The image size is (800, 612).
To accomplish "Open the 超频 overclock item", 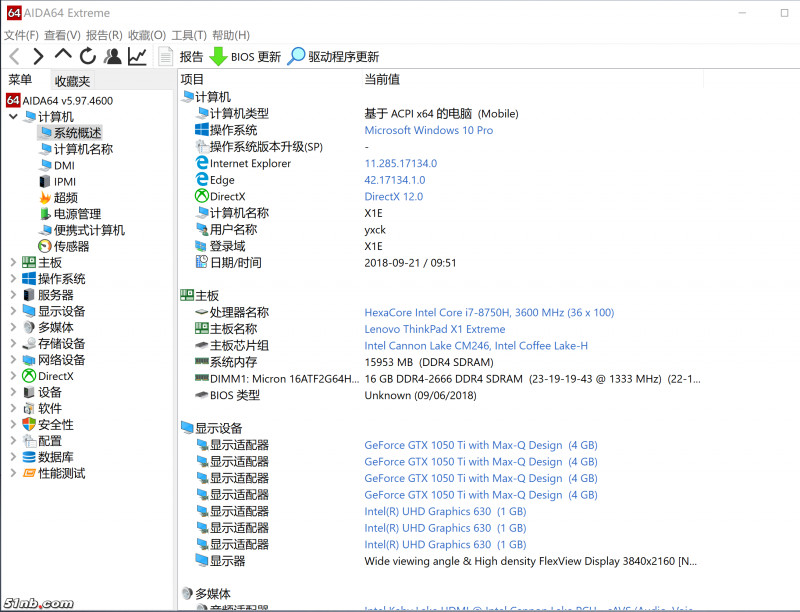I will click(x=66, y=198).
